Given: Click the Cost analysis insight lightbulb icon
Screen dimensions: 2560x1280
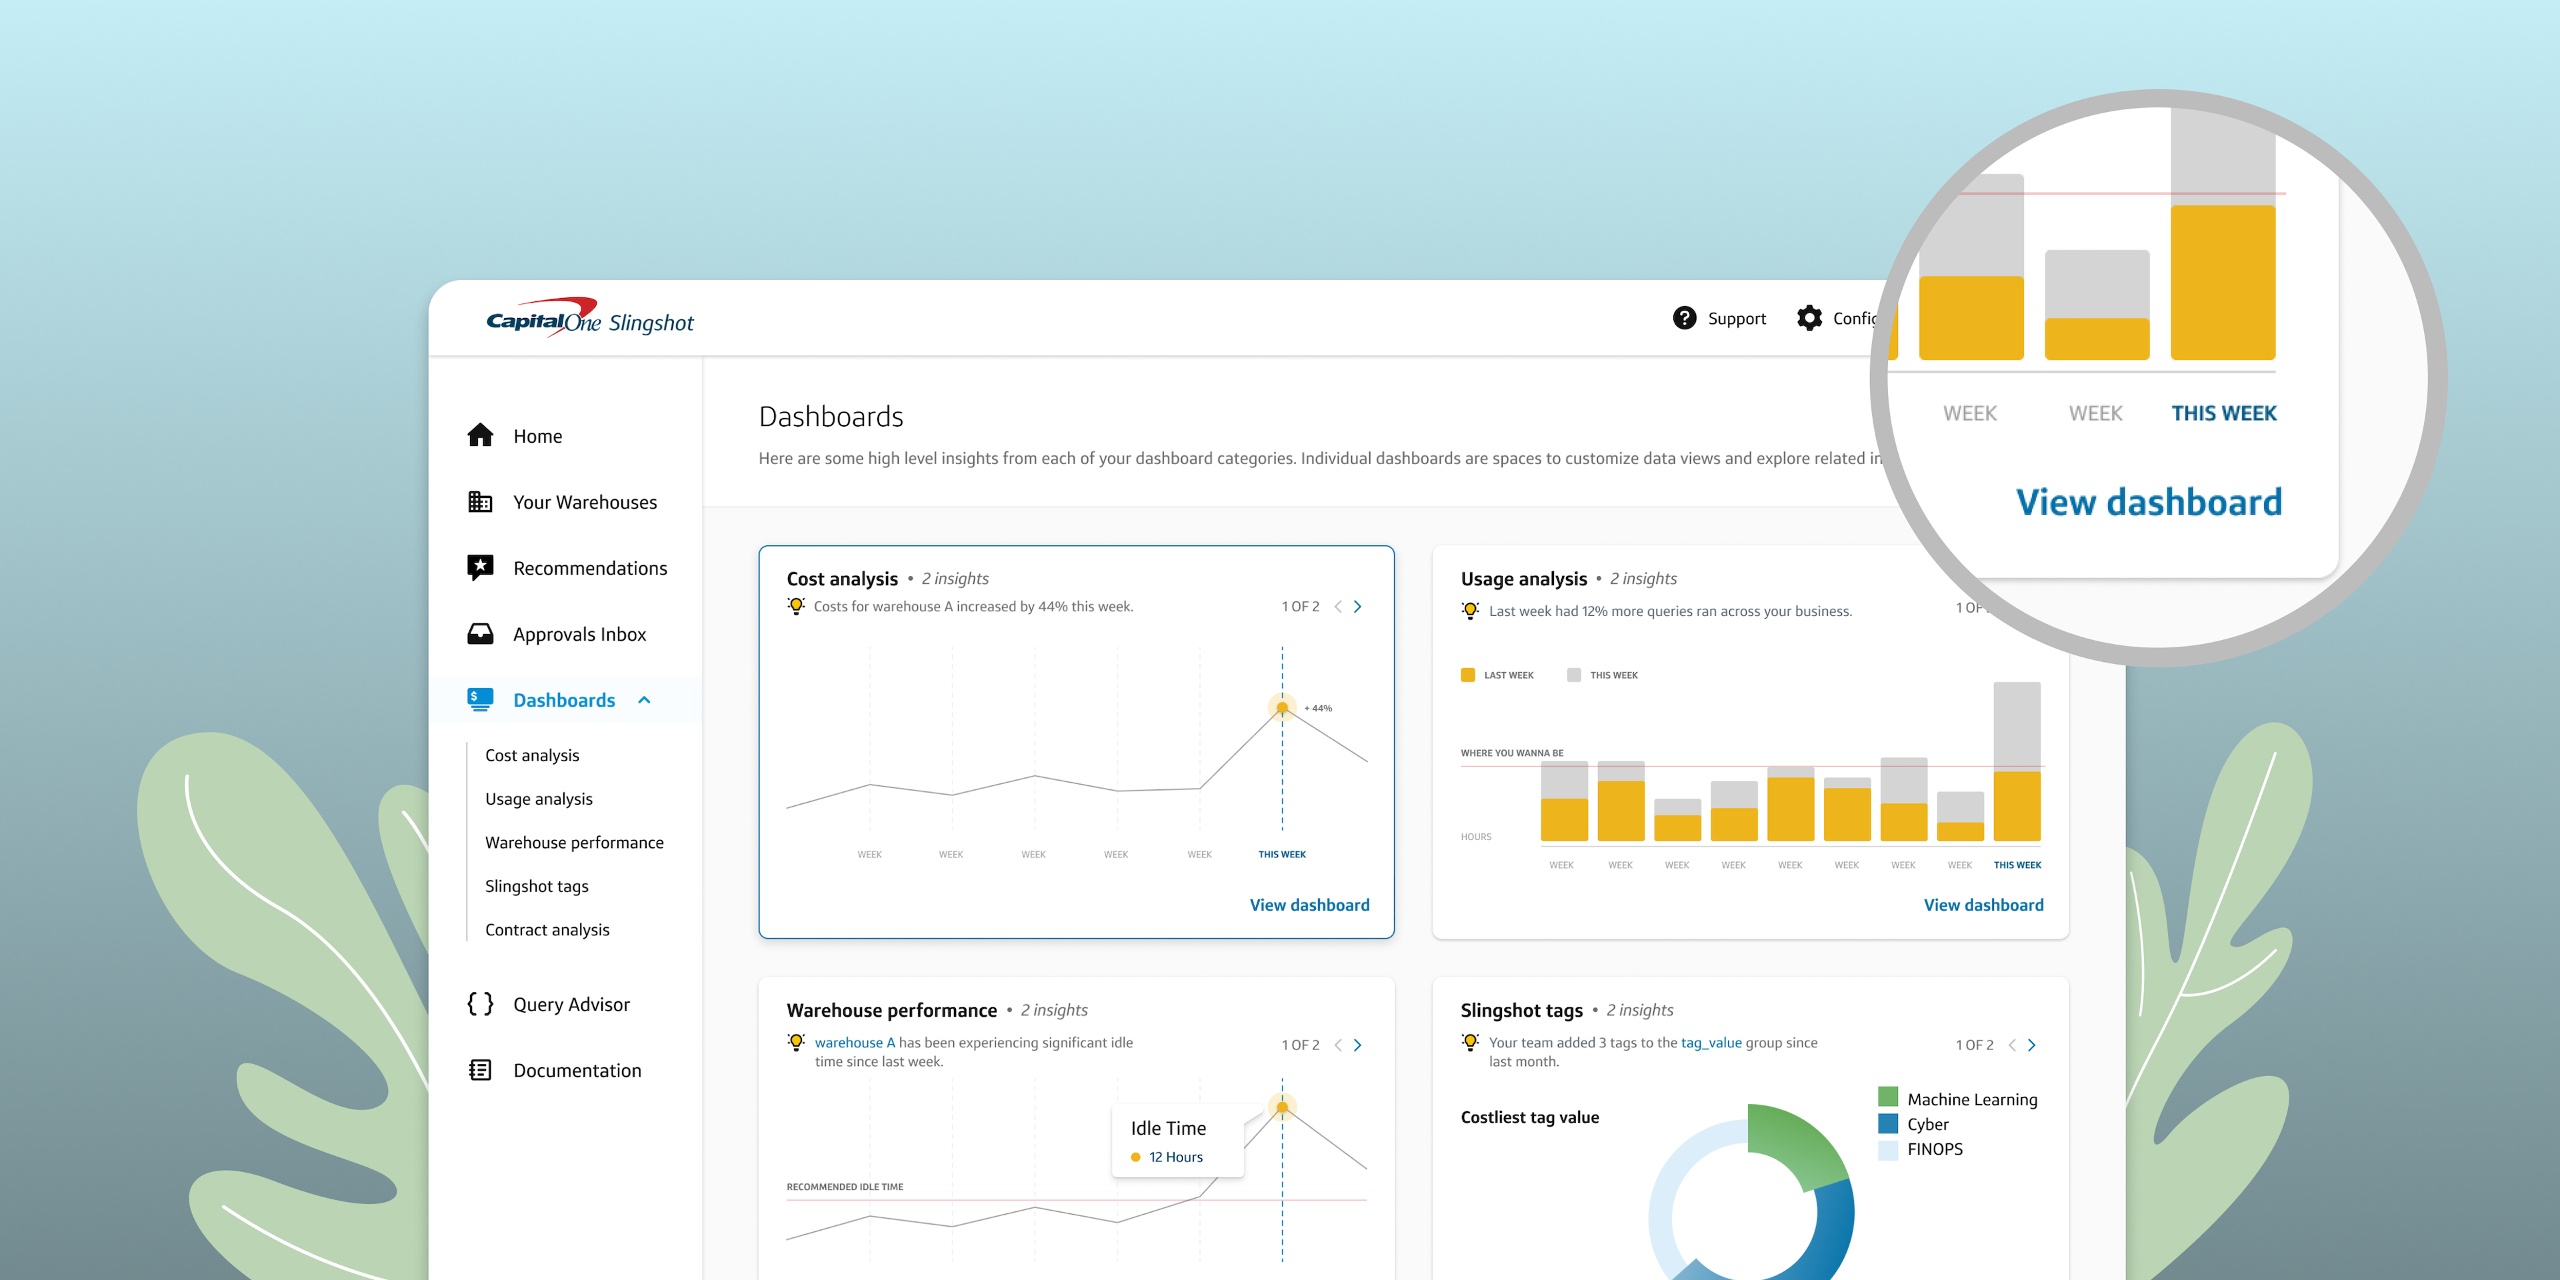Looking at the screenshot, I should pos(796,606).
